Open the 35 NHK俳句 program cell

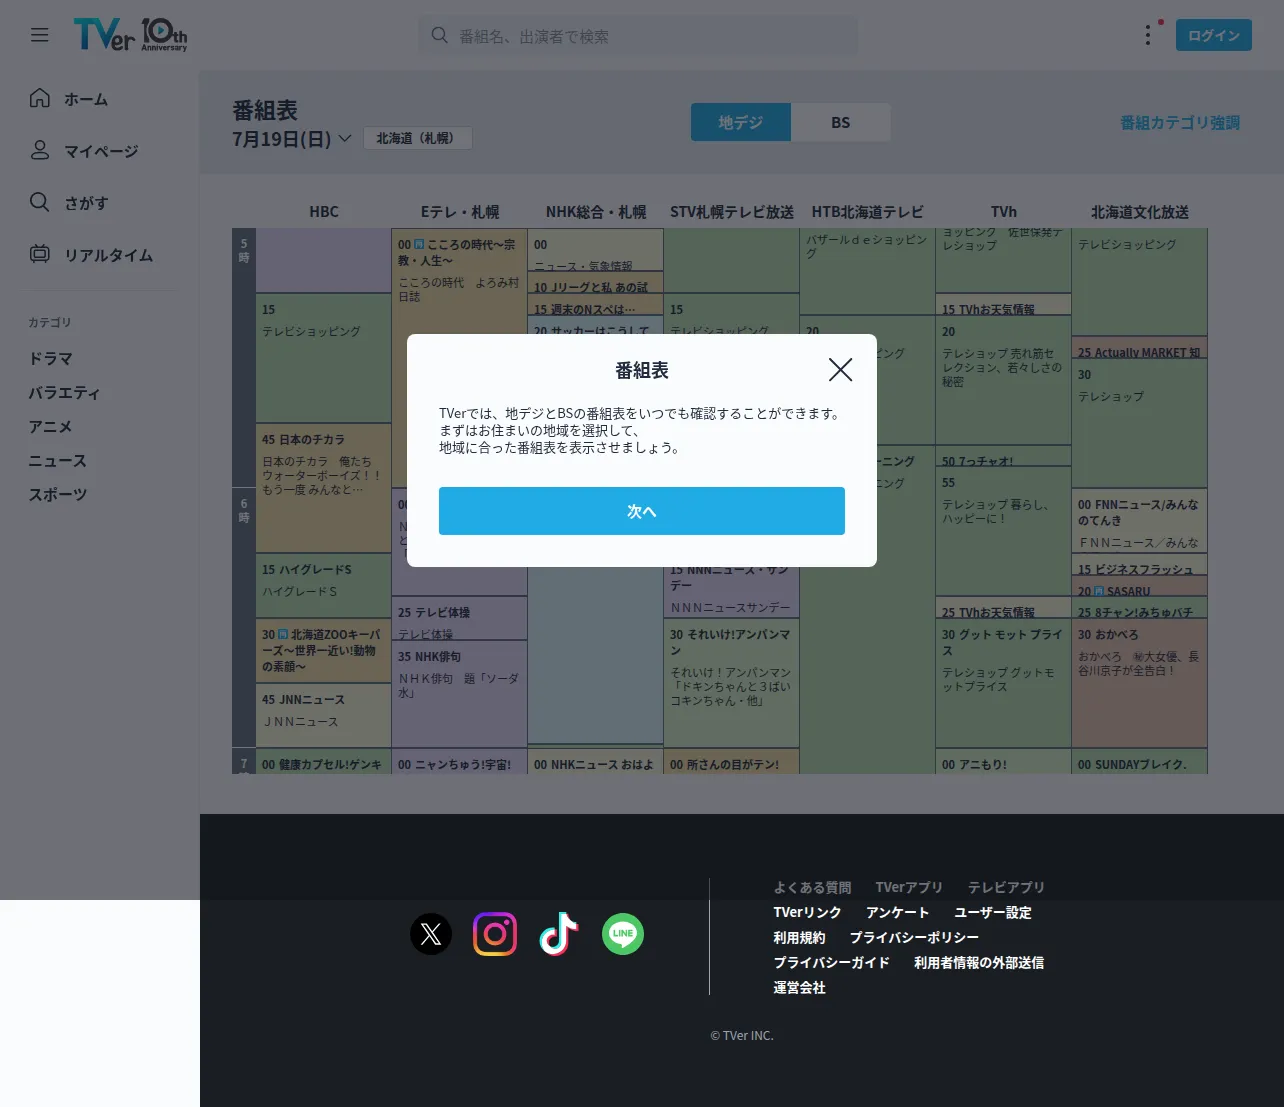[459, 693]
